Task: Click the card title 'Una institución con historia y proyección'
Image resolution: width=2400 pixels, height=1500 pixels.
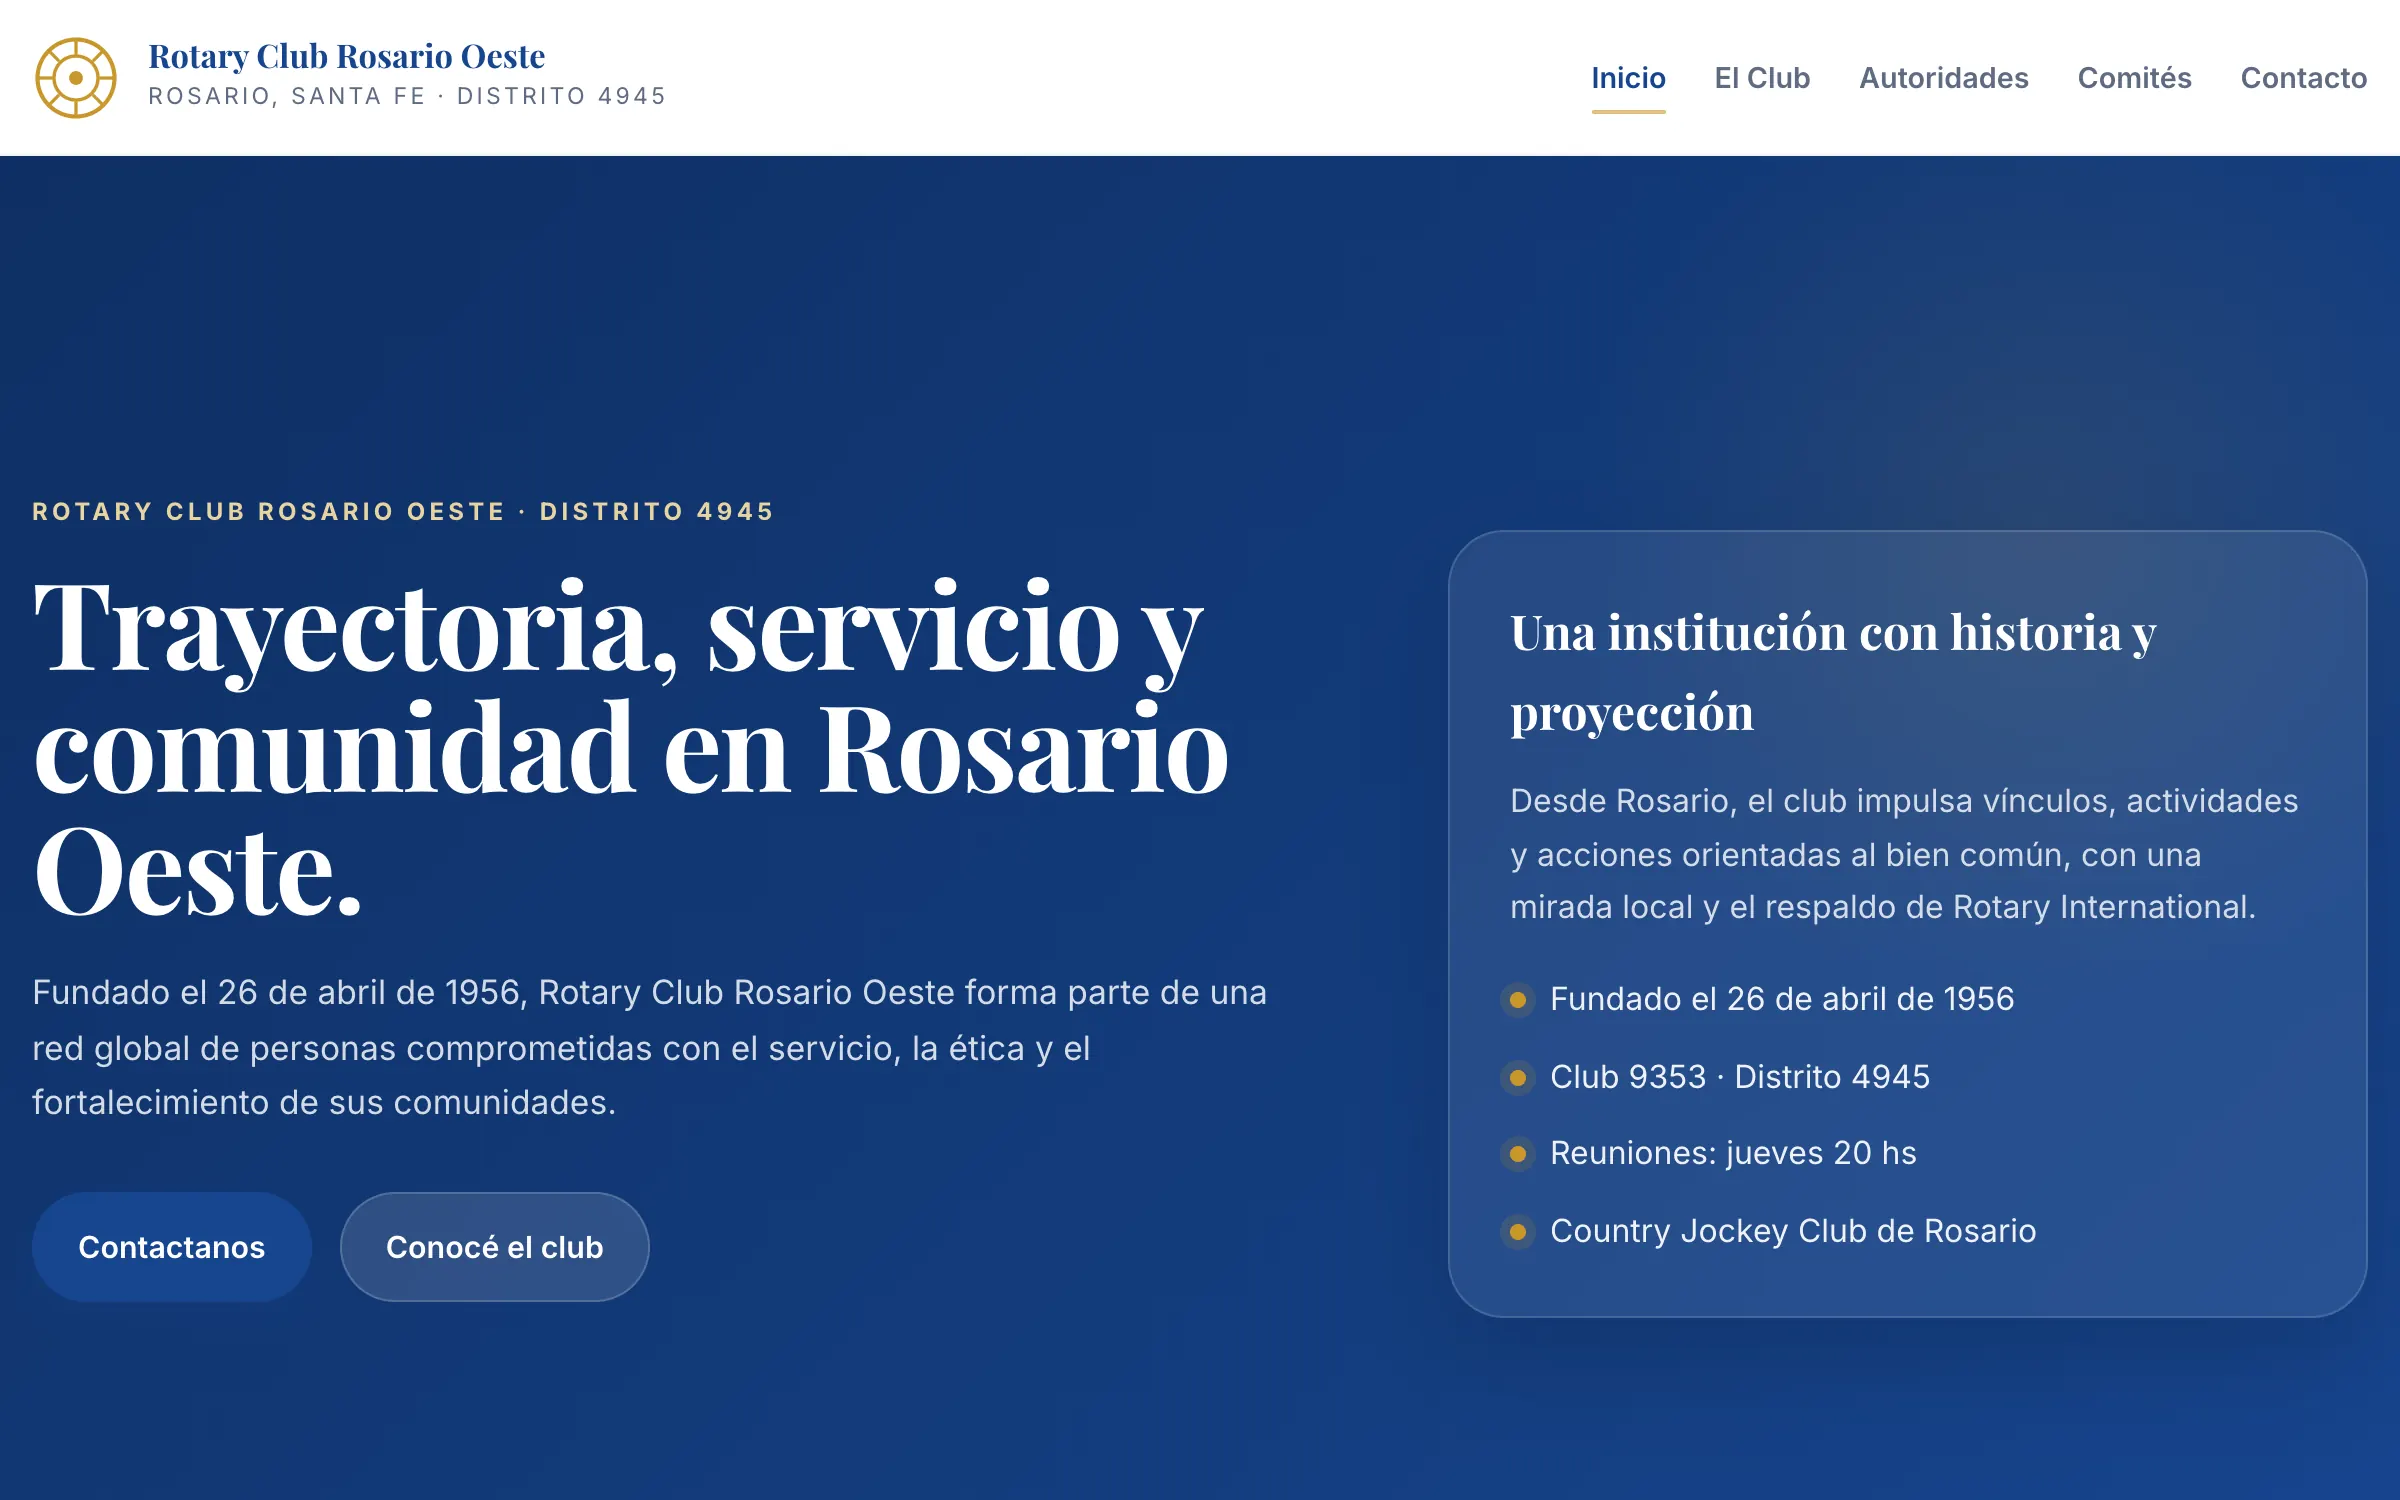Action: tap(1832, 672)
